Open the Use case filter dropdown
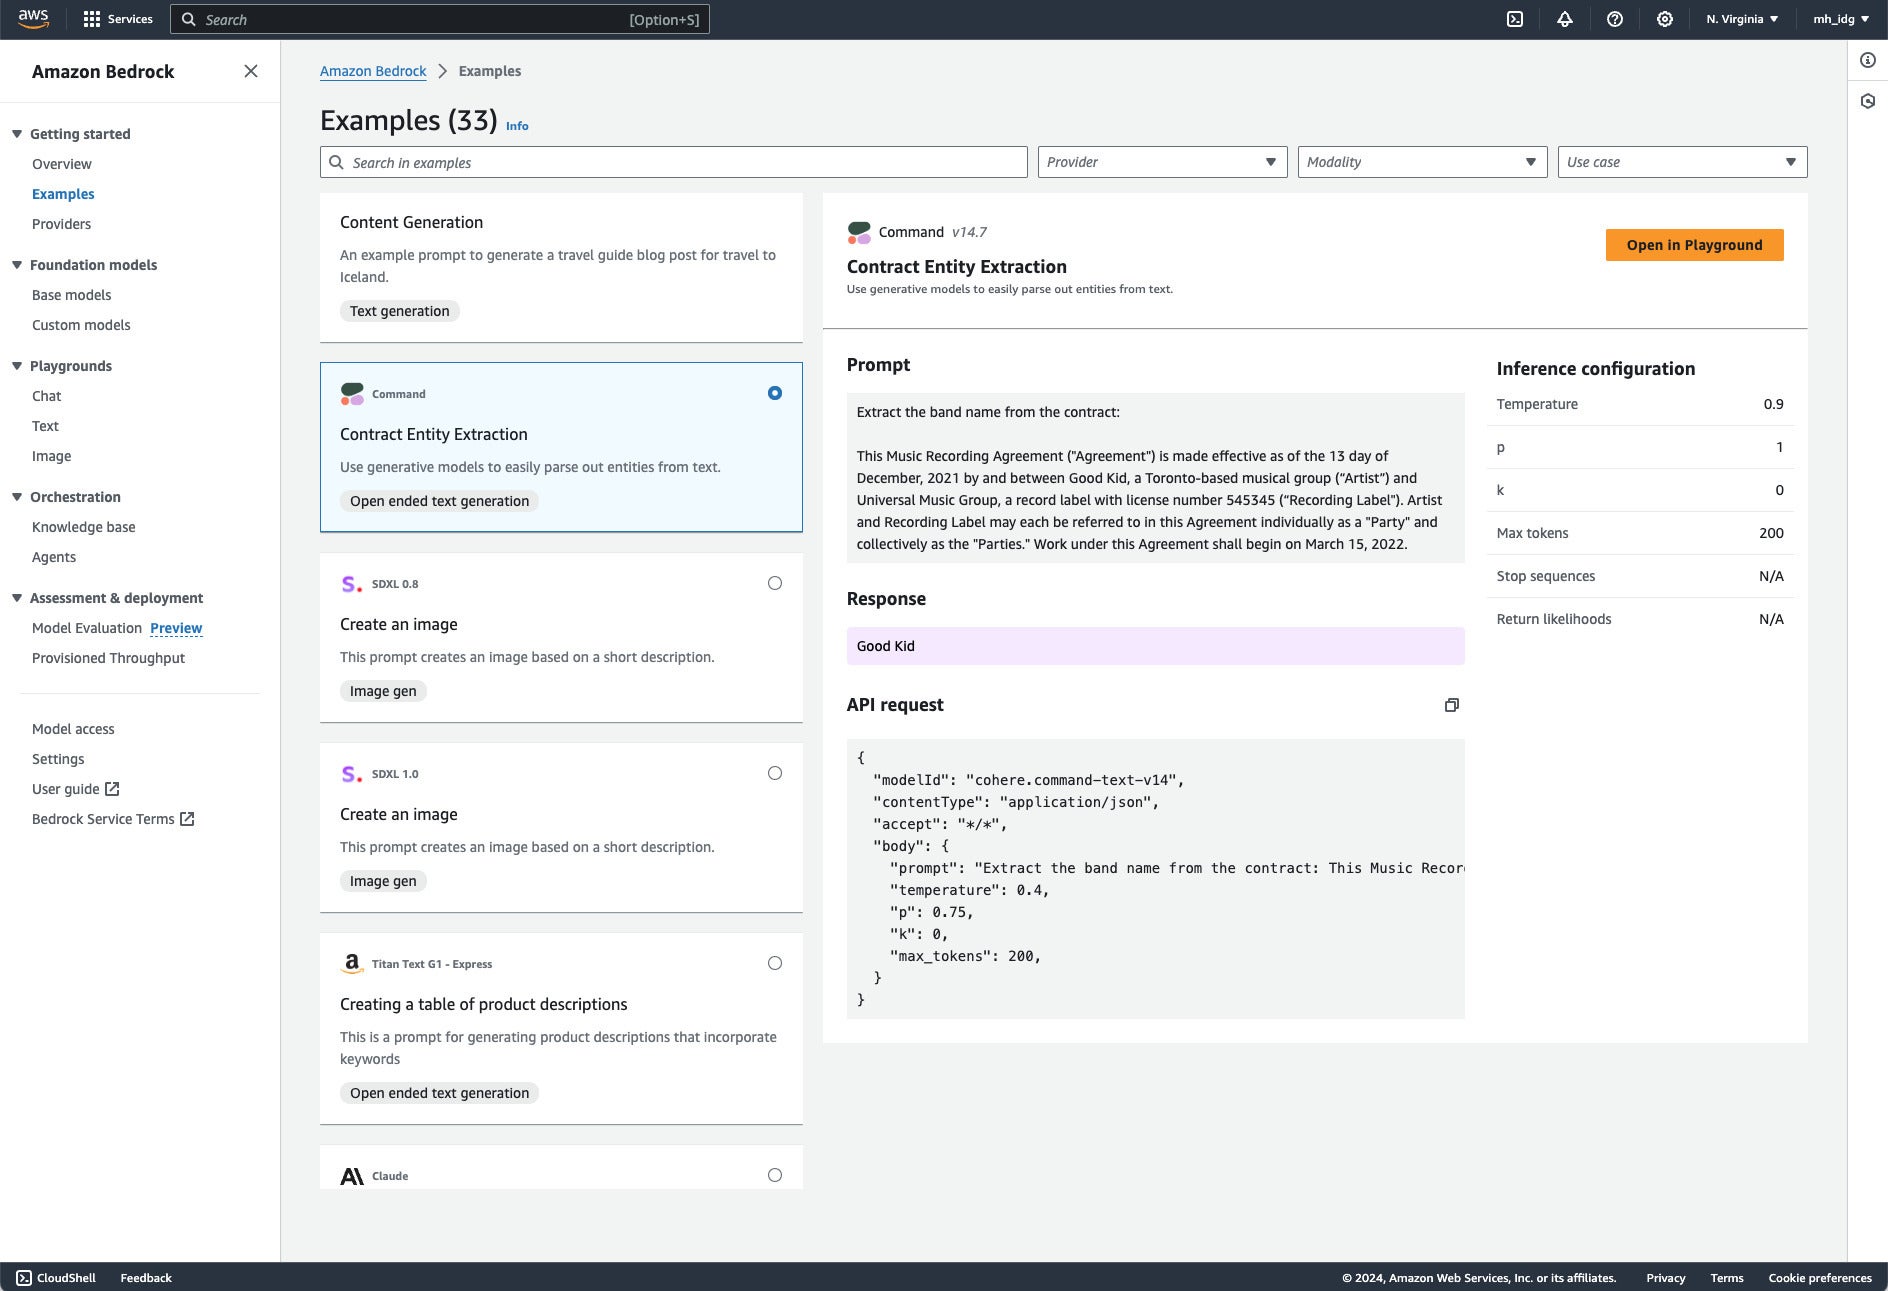 [x=1682, y=162]
